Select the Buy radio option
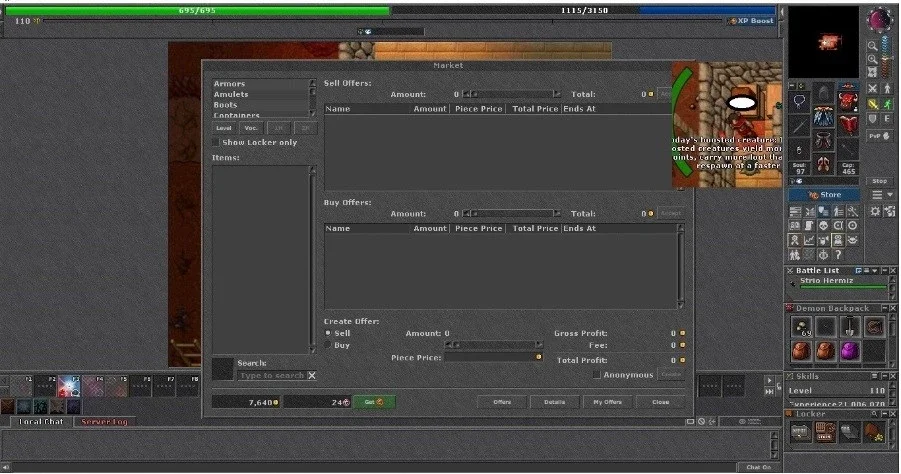 [328, 345]
